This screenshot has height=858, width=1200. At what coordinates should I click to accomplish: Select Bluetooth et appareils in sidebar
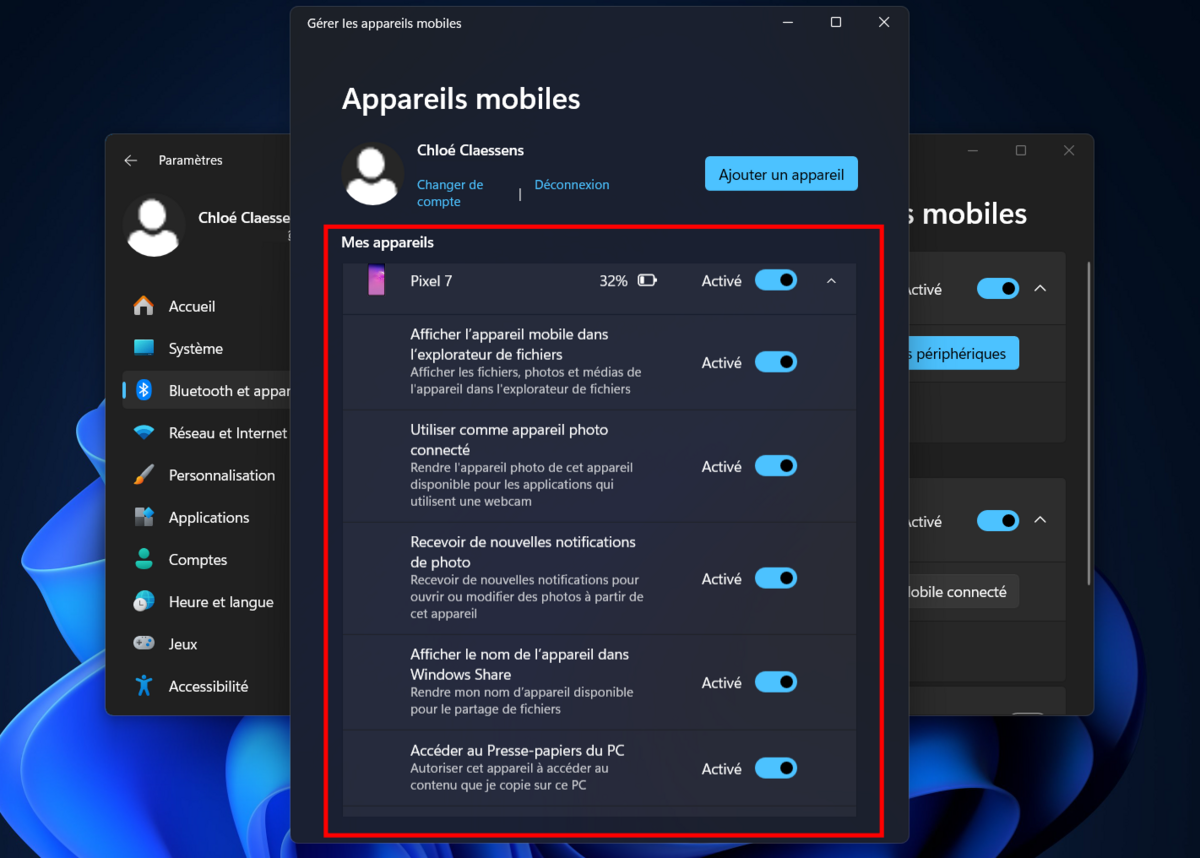[206, 390]
